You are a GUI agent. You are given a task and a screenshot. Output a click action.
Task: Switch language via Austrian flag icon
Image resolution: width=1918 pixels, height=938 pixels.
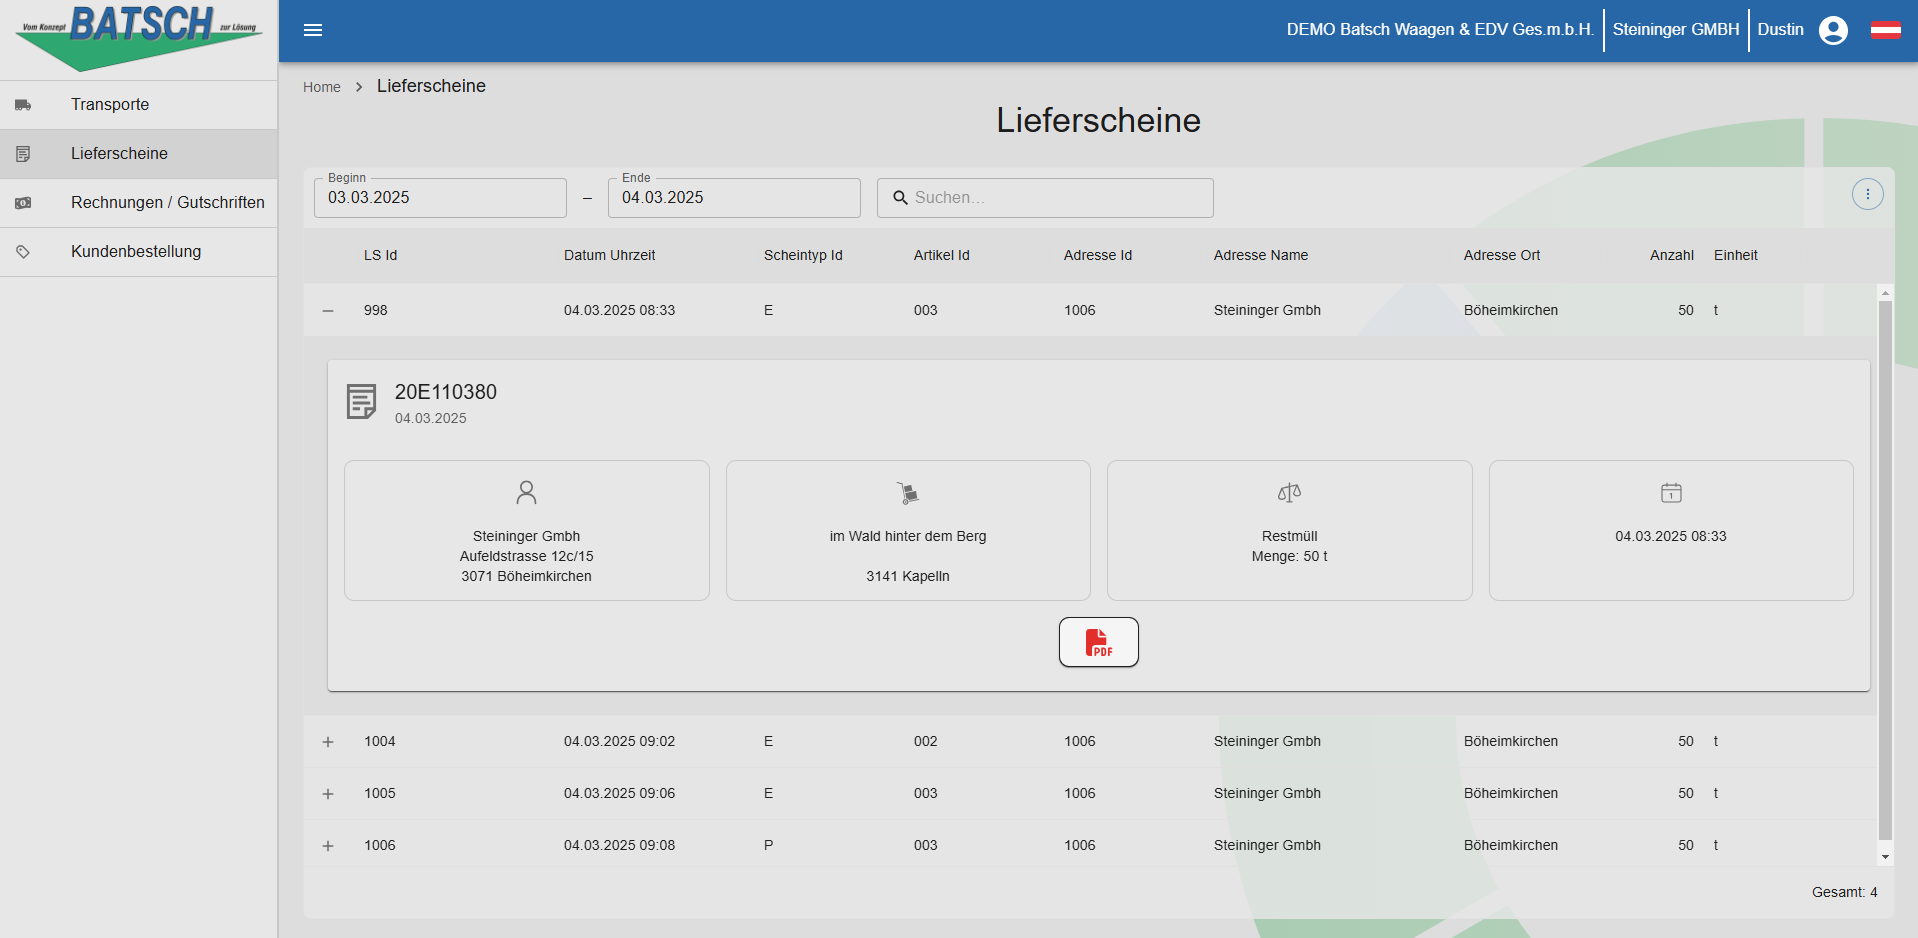[1886, 30]
